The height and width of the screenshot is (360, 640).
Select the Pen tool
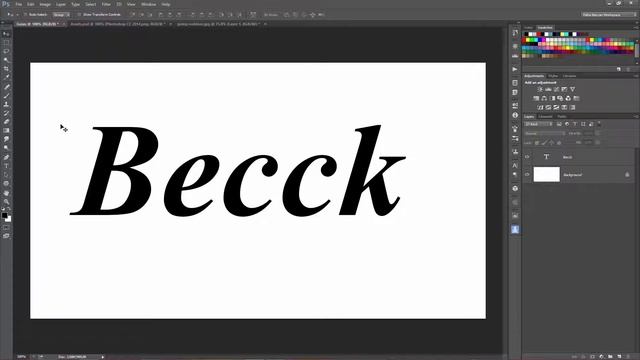point(6,157)
